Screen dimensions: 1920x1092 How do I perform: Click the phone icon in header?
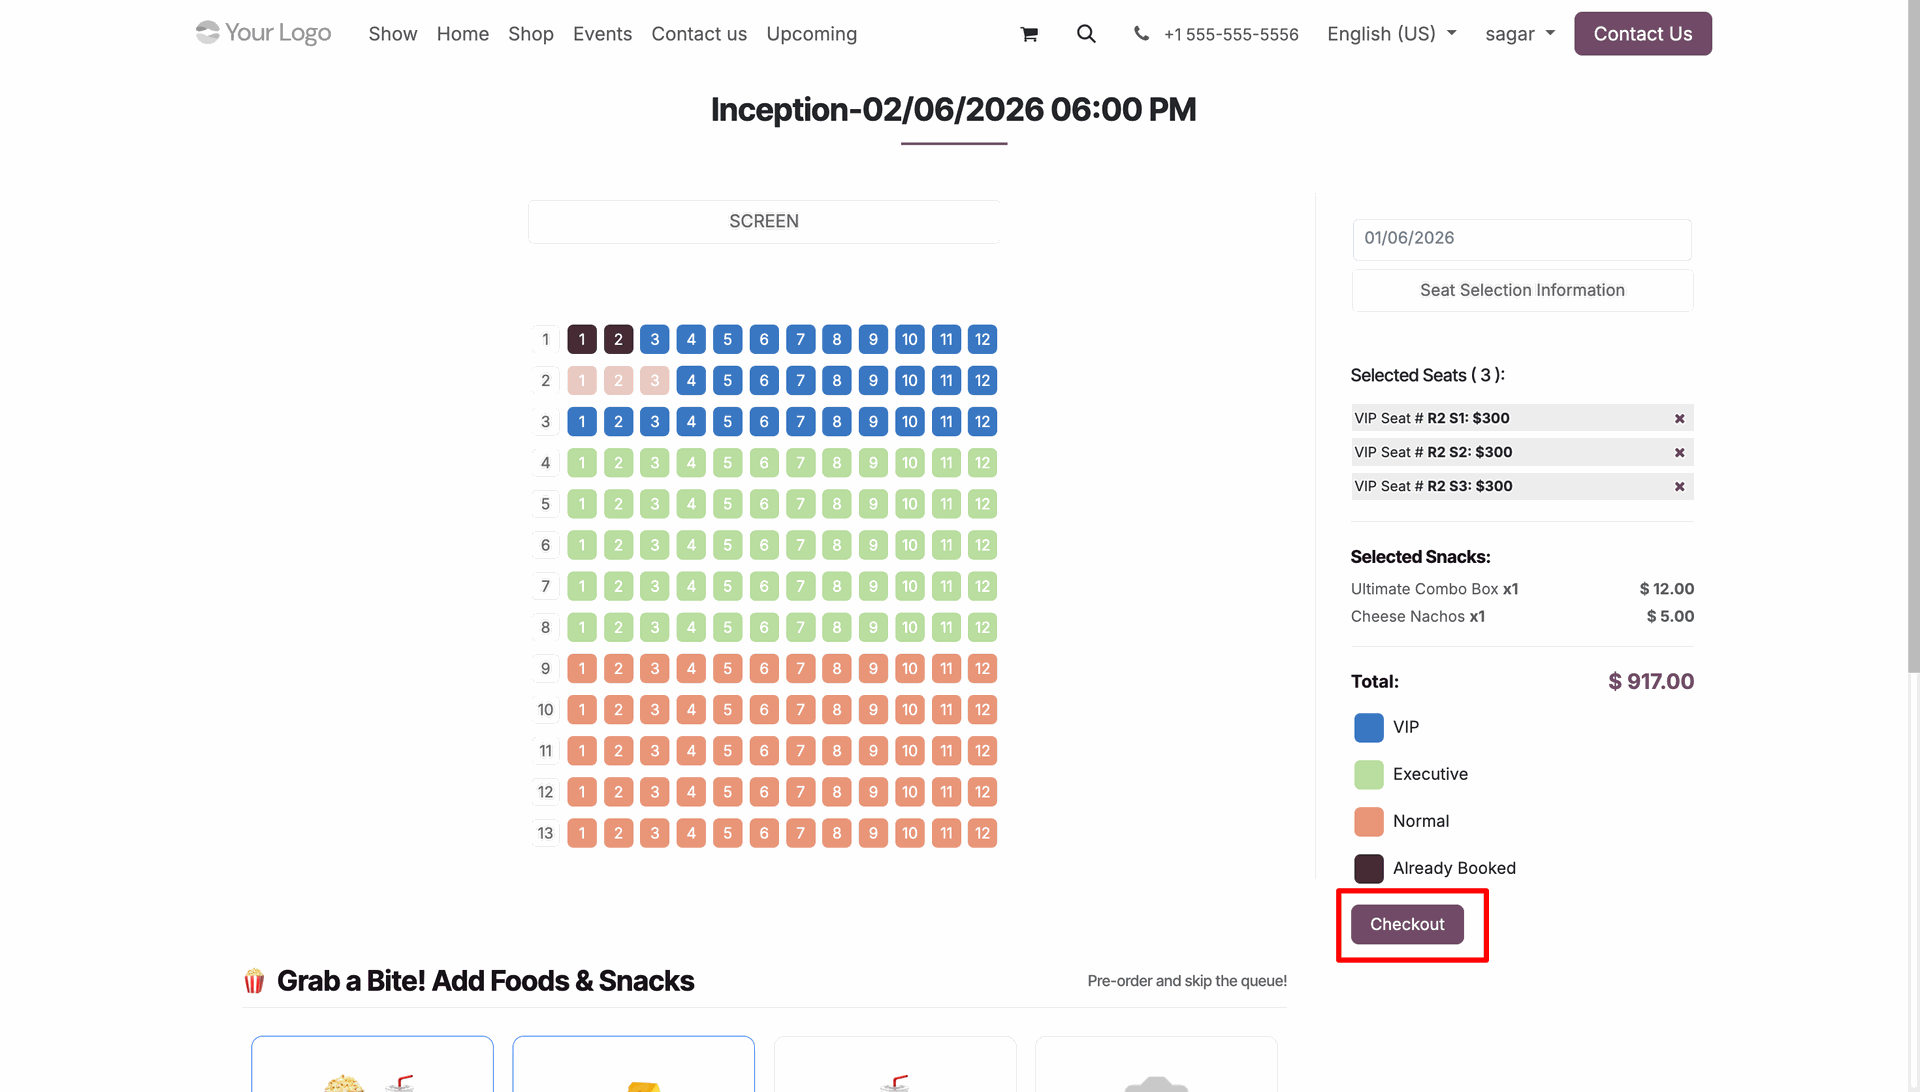(x=1141, y=34)
